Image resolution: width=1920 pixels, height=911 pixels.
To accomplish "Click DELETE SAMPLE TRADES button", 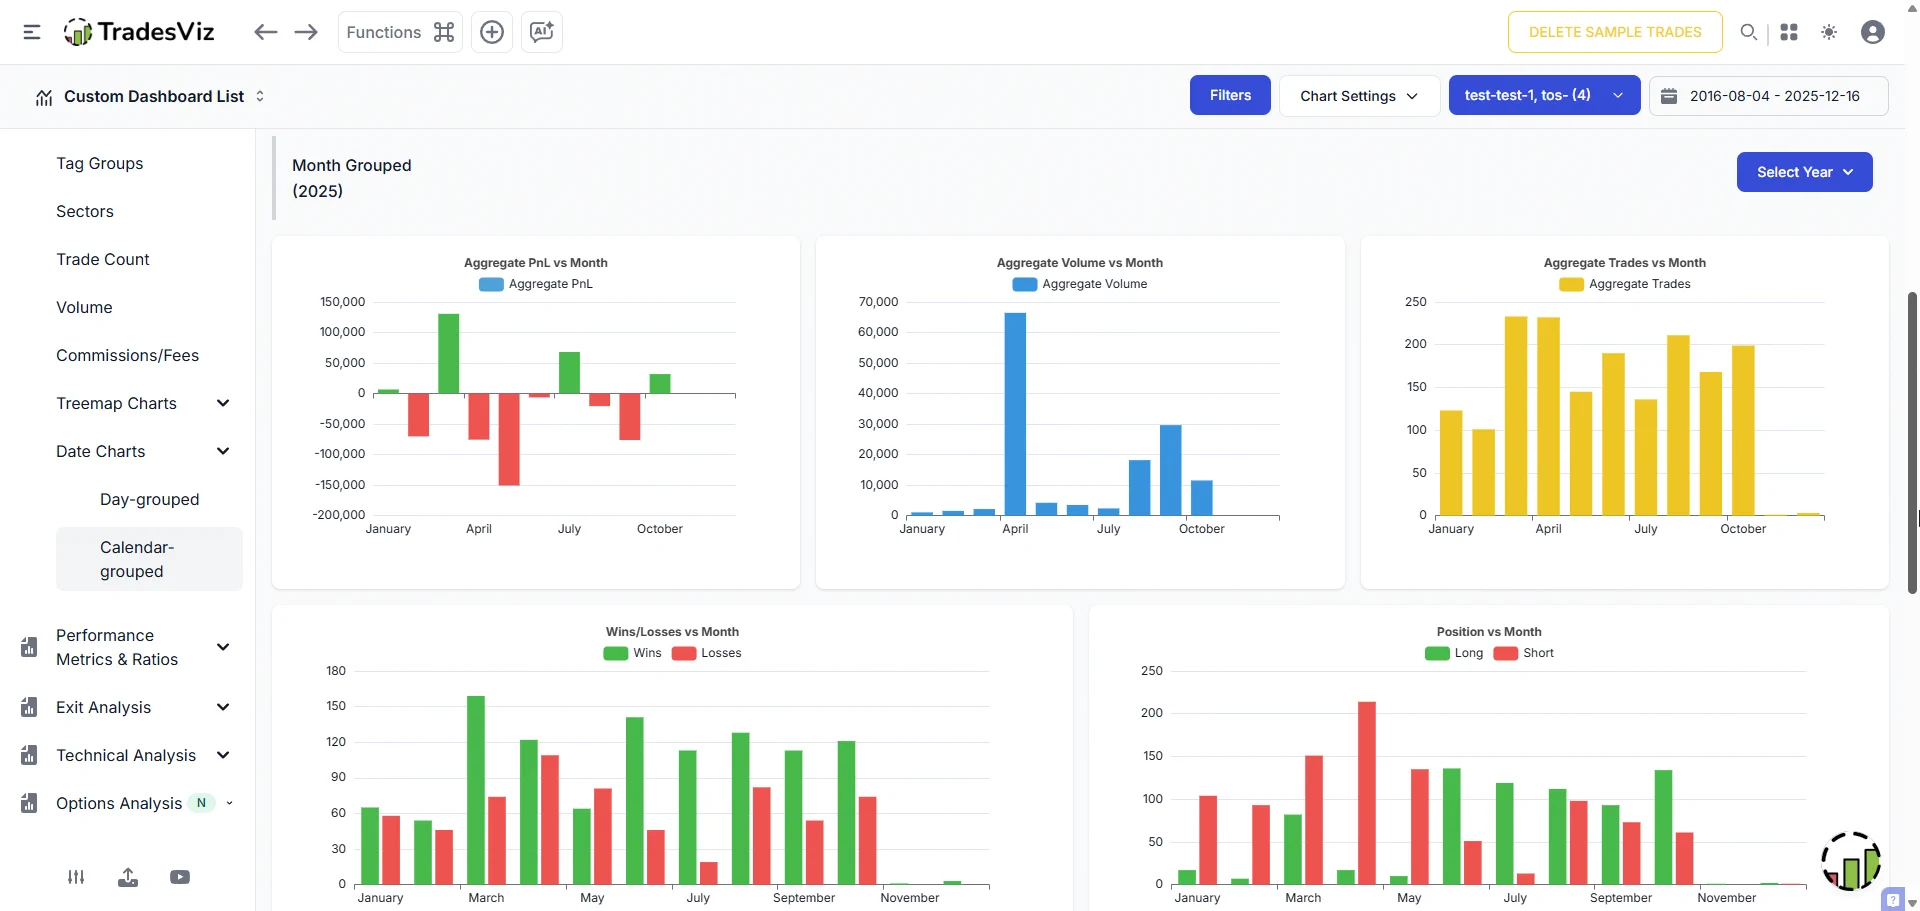I will [x=1615, y=32].
